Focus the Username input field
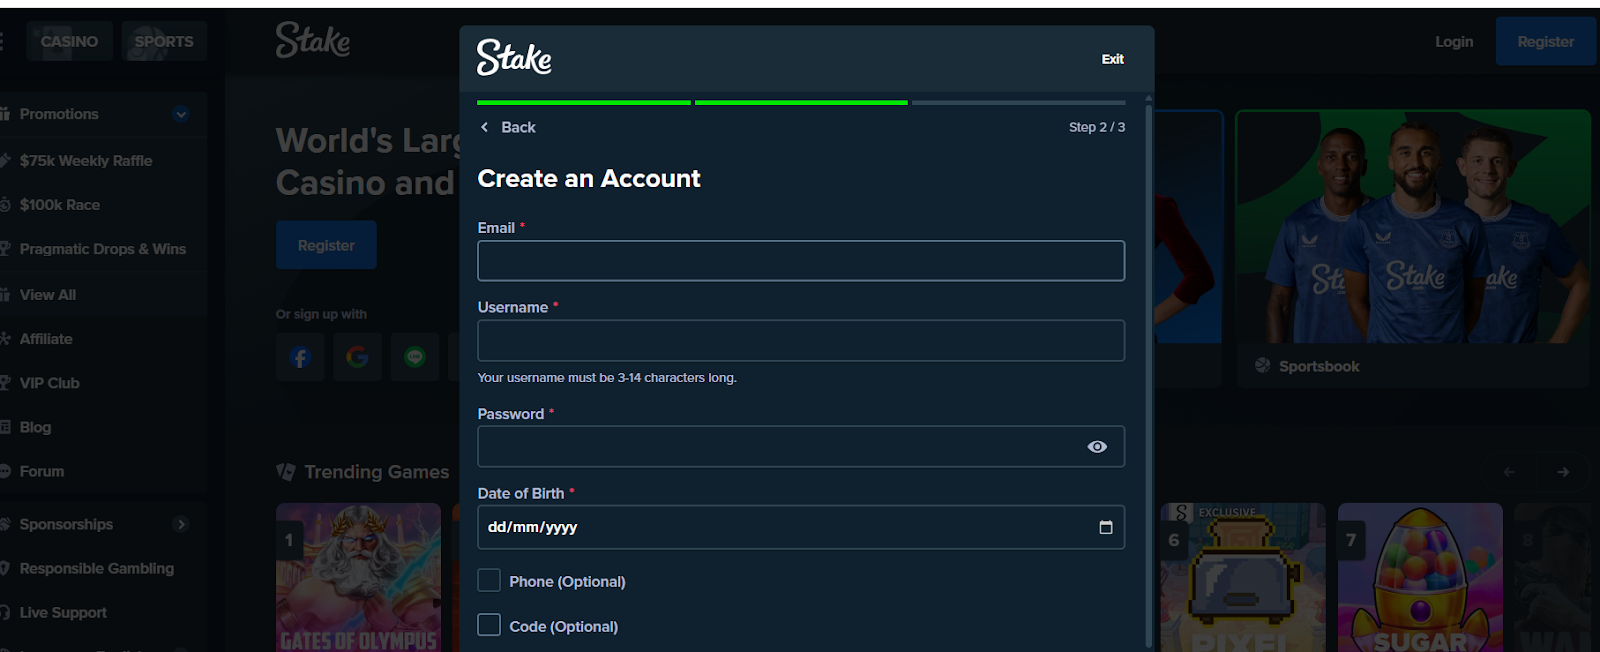The height and width of the screenshot is (652, 1600). 801,341
